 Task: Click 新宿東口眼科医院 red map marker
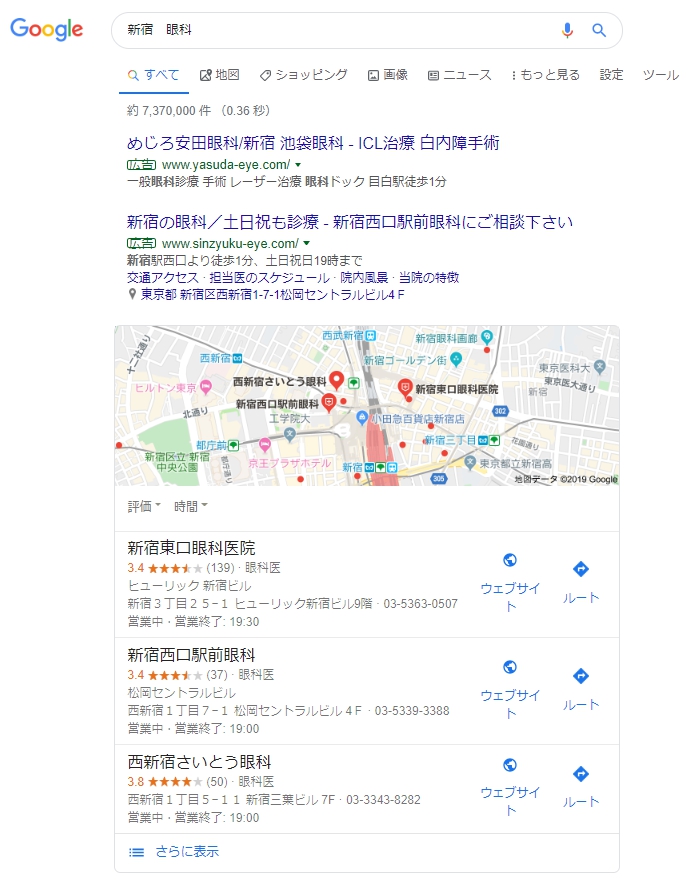tap(405, 388)
